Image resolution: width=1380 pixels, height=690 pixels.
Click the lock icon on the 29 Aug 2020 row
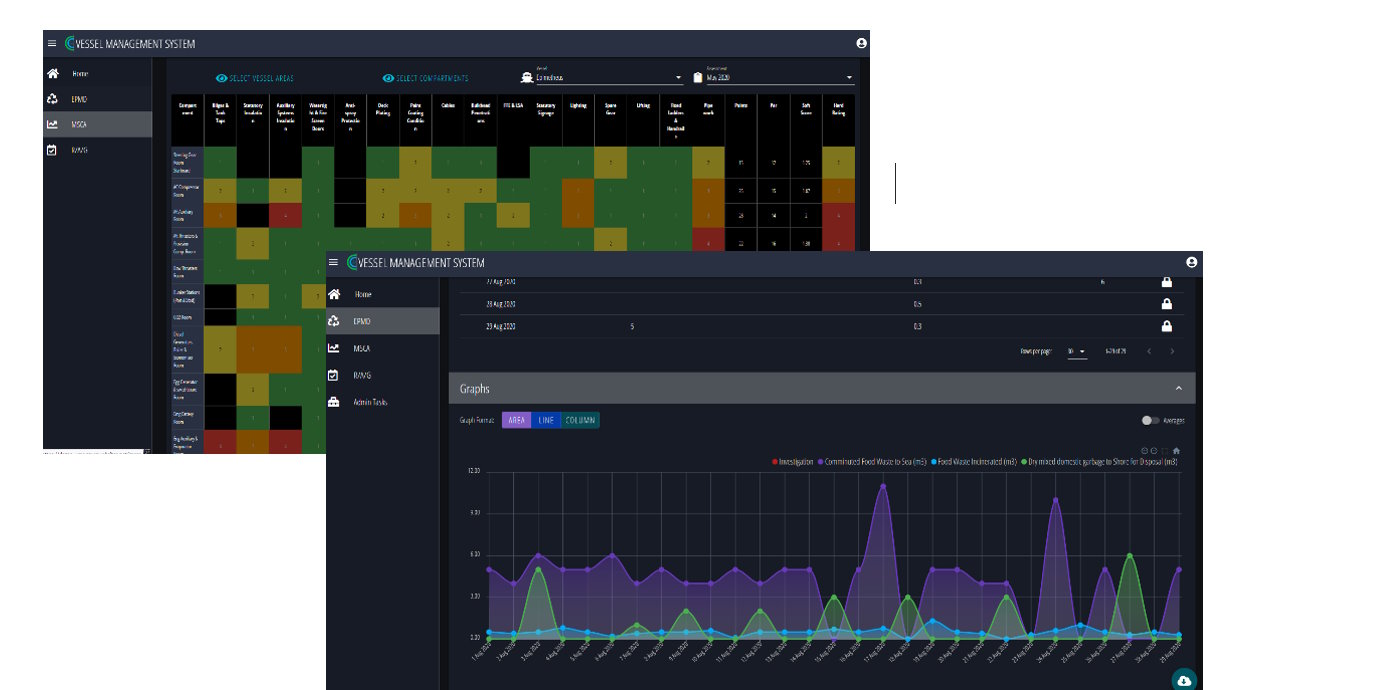click(x=1166, y=325)
